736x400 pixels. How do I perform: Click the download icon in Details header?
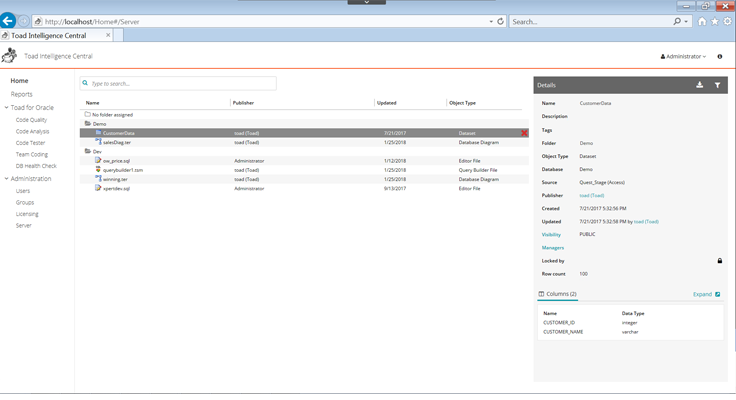[700, 85]
